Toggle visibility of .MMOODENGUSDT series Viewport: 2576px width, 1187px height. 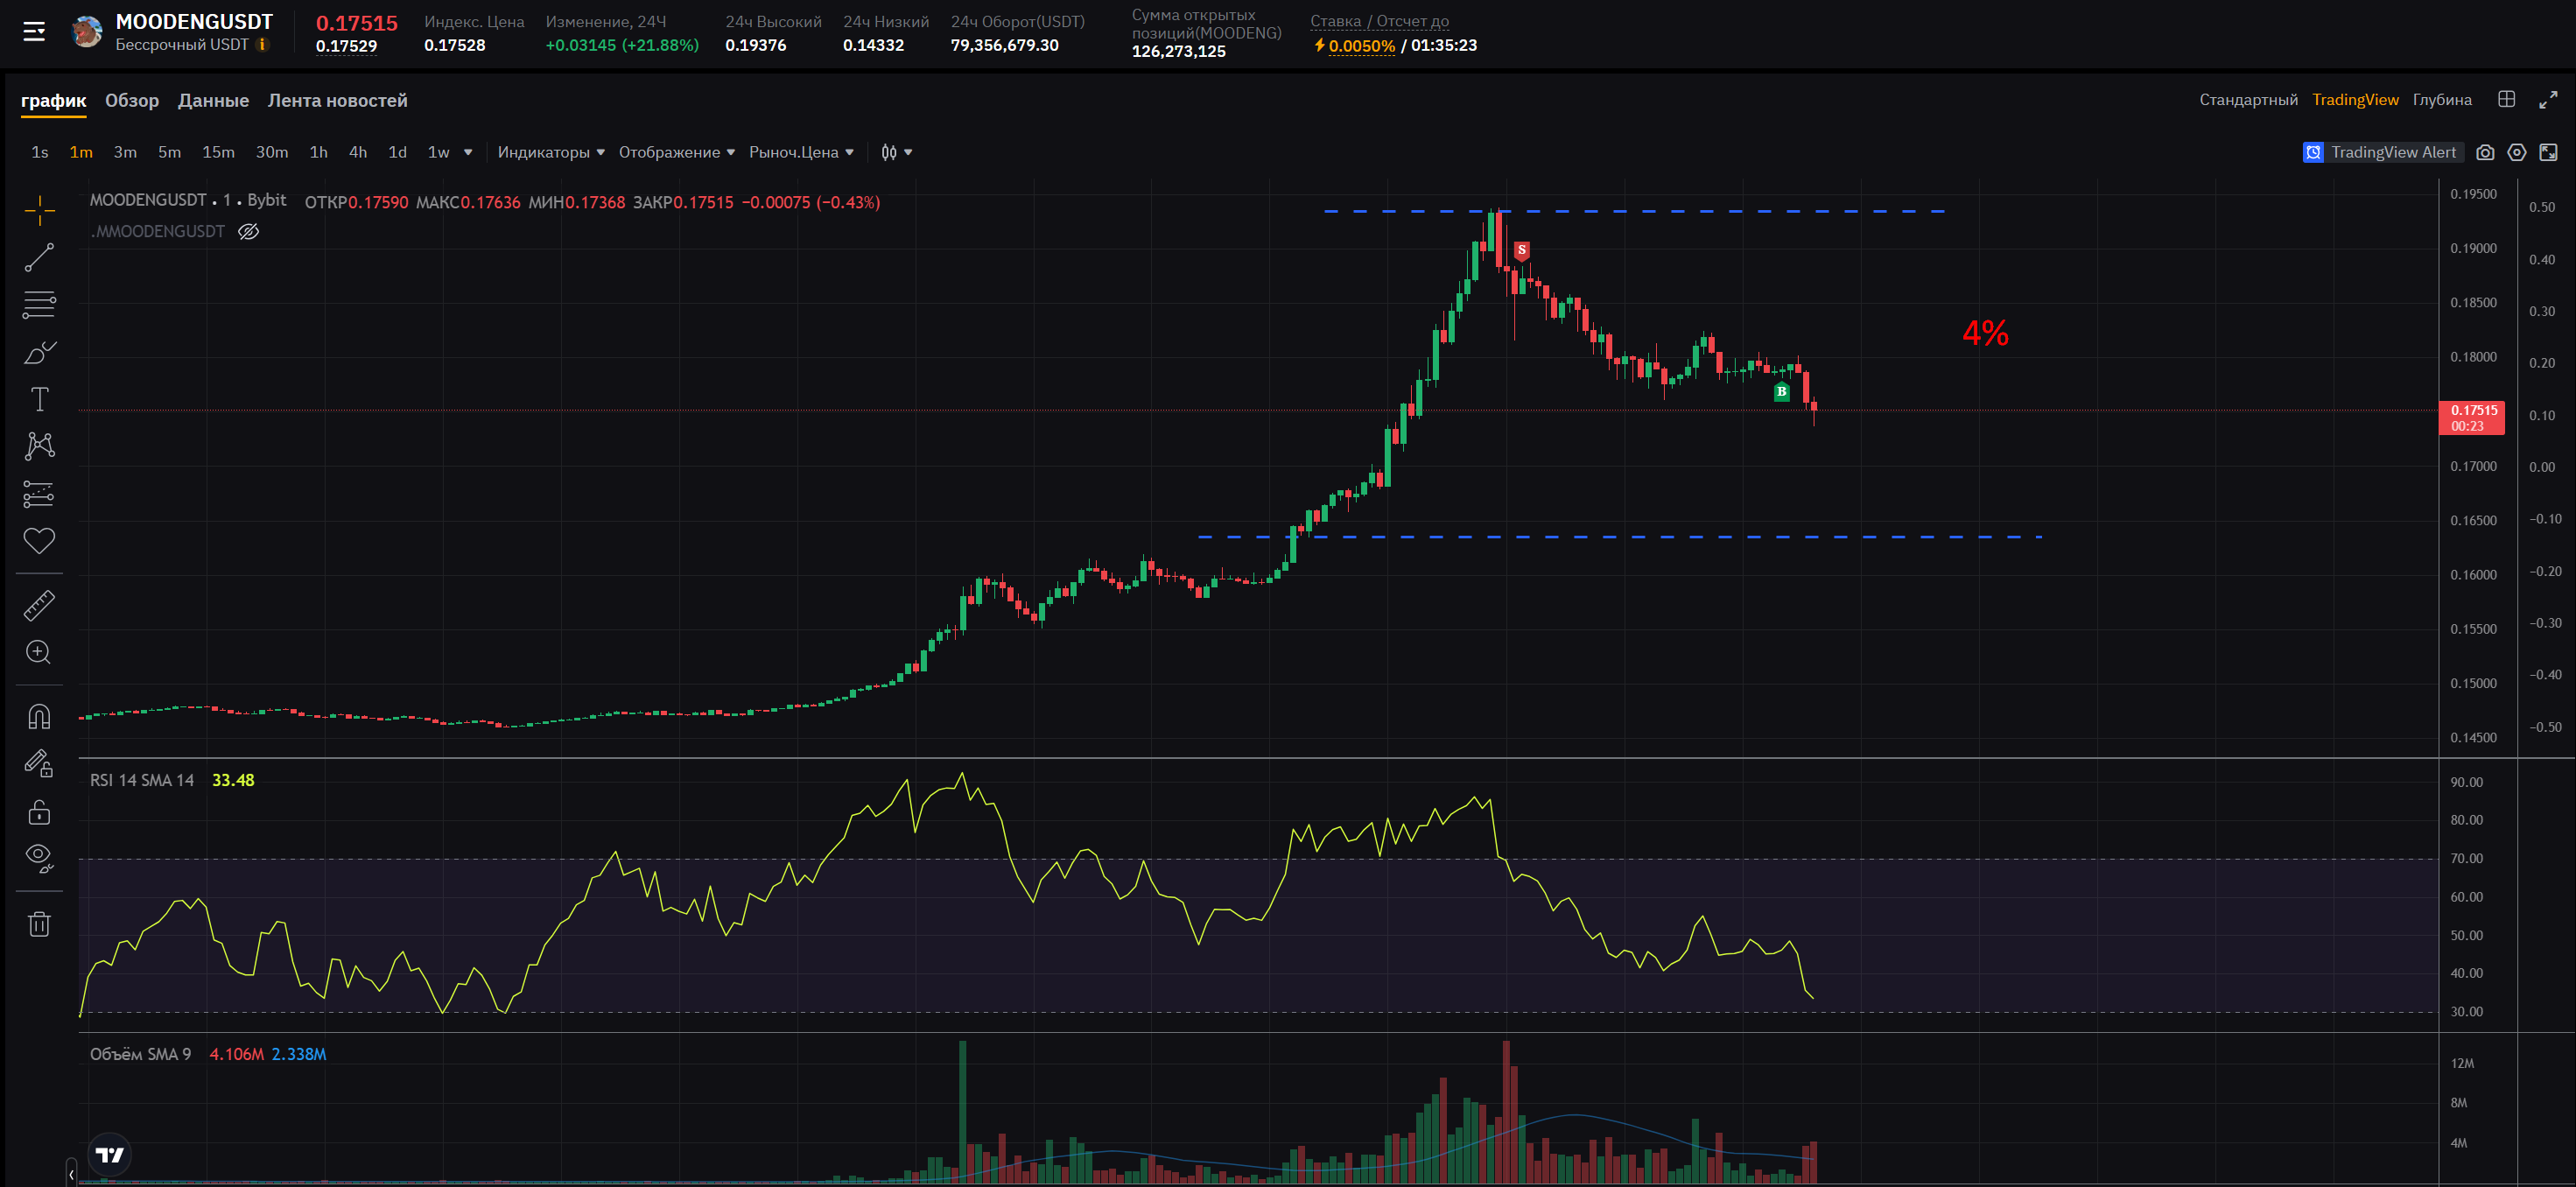[x=249, y=232]
